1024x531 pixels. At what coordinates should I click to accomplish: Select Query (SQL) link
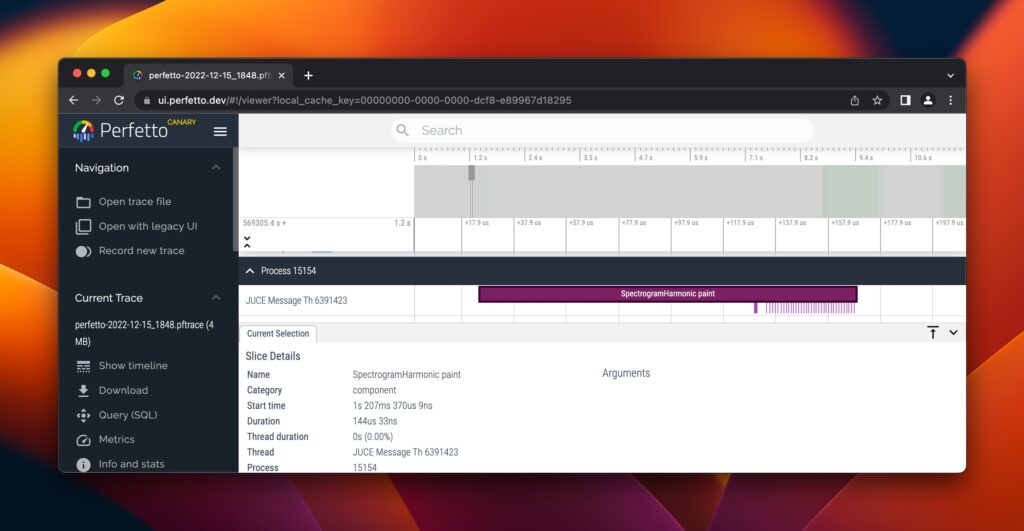[x=128, y=415]
